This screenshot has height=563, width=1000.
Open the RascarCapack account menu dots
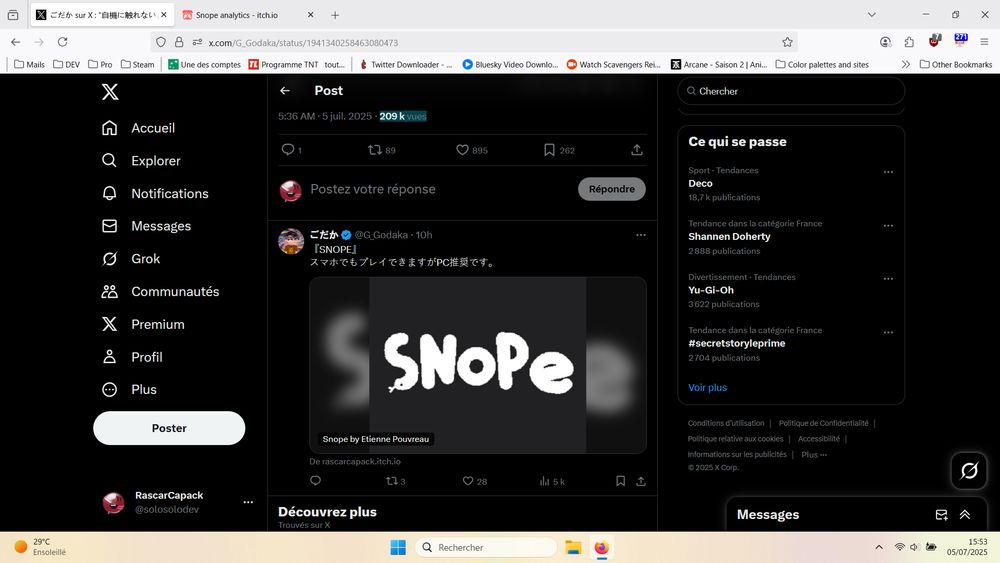tap(248, 502)
